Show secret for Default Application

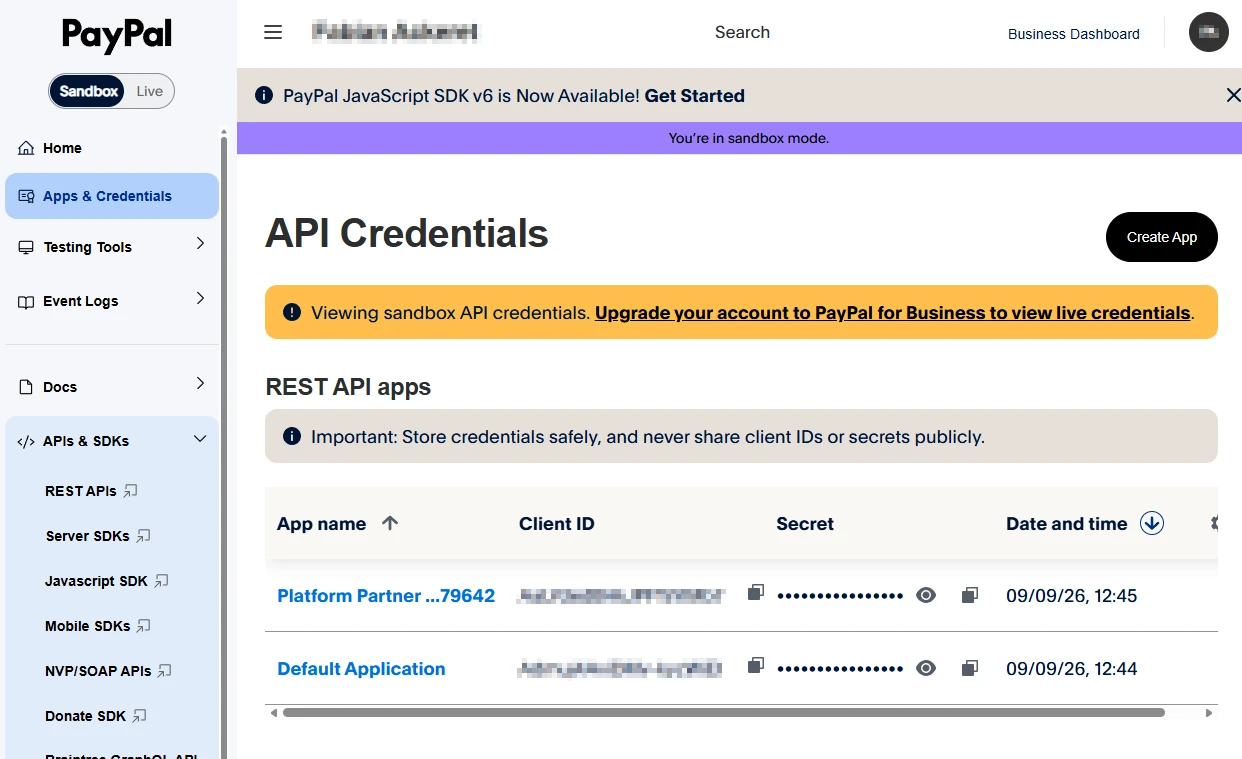tap(926, 668)
